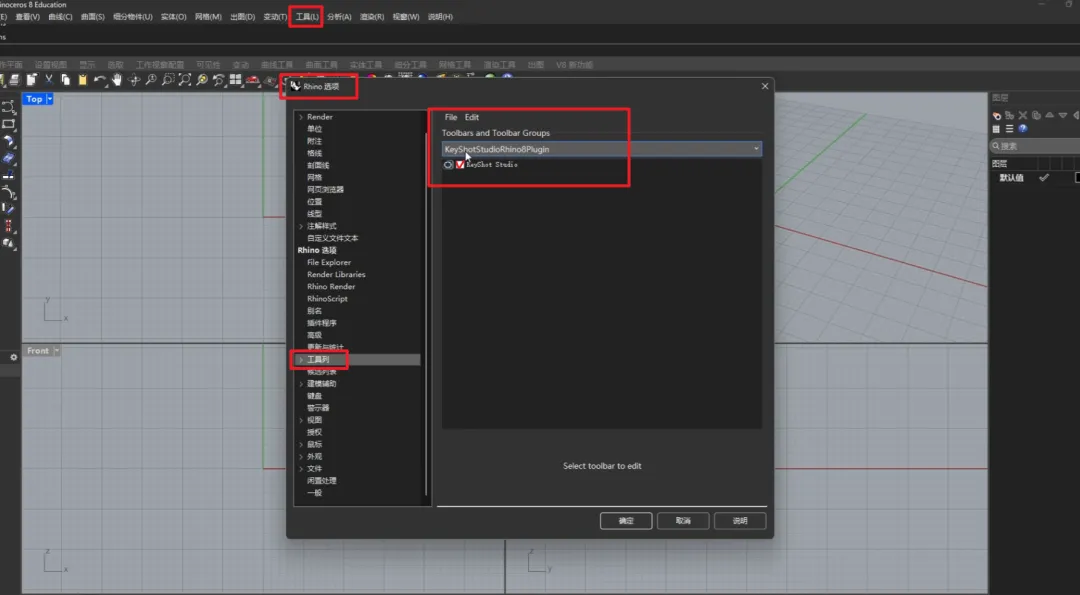
Task: Click the blue Help question mark icon
Action: click(x=1023, y=129)
